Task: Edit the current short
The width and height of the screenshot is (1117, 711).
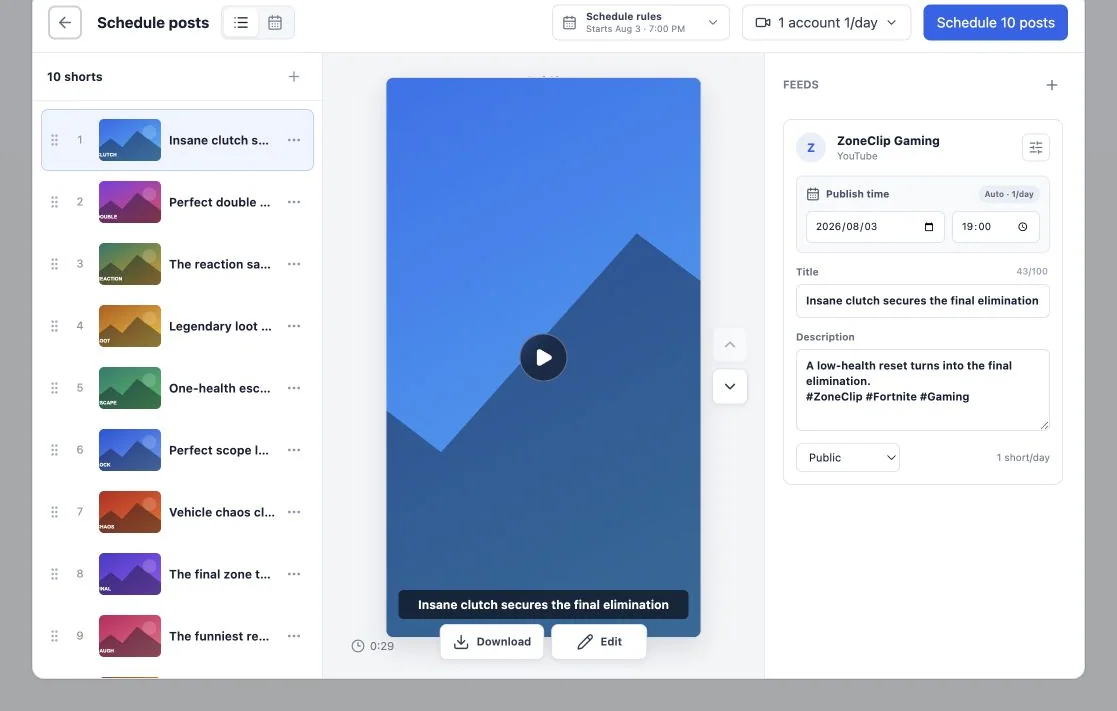Action: click(599, 641)
